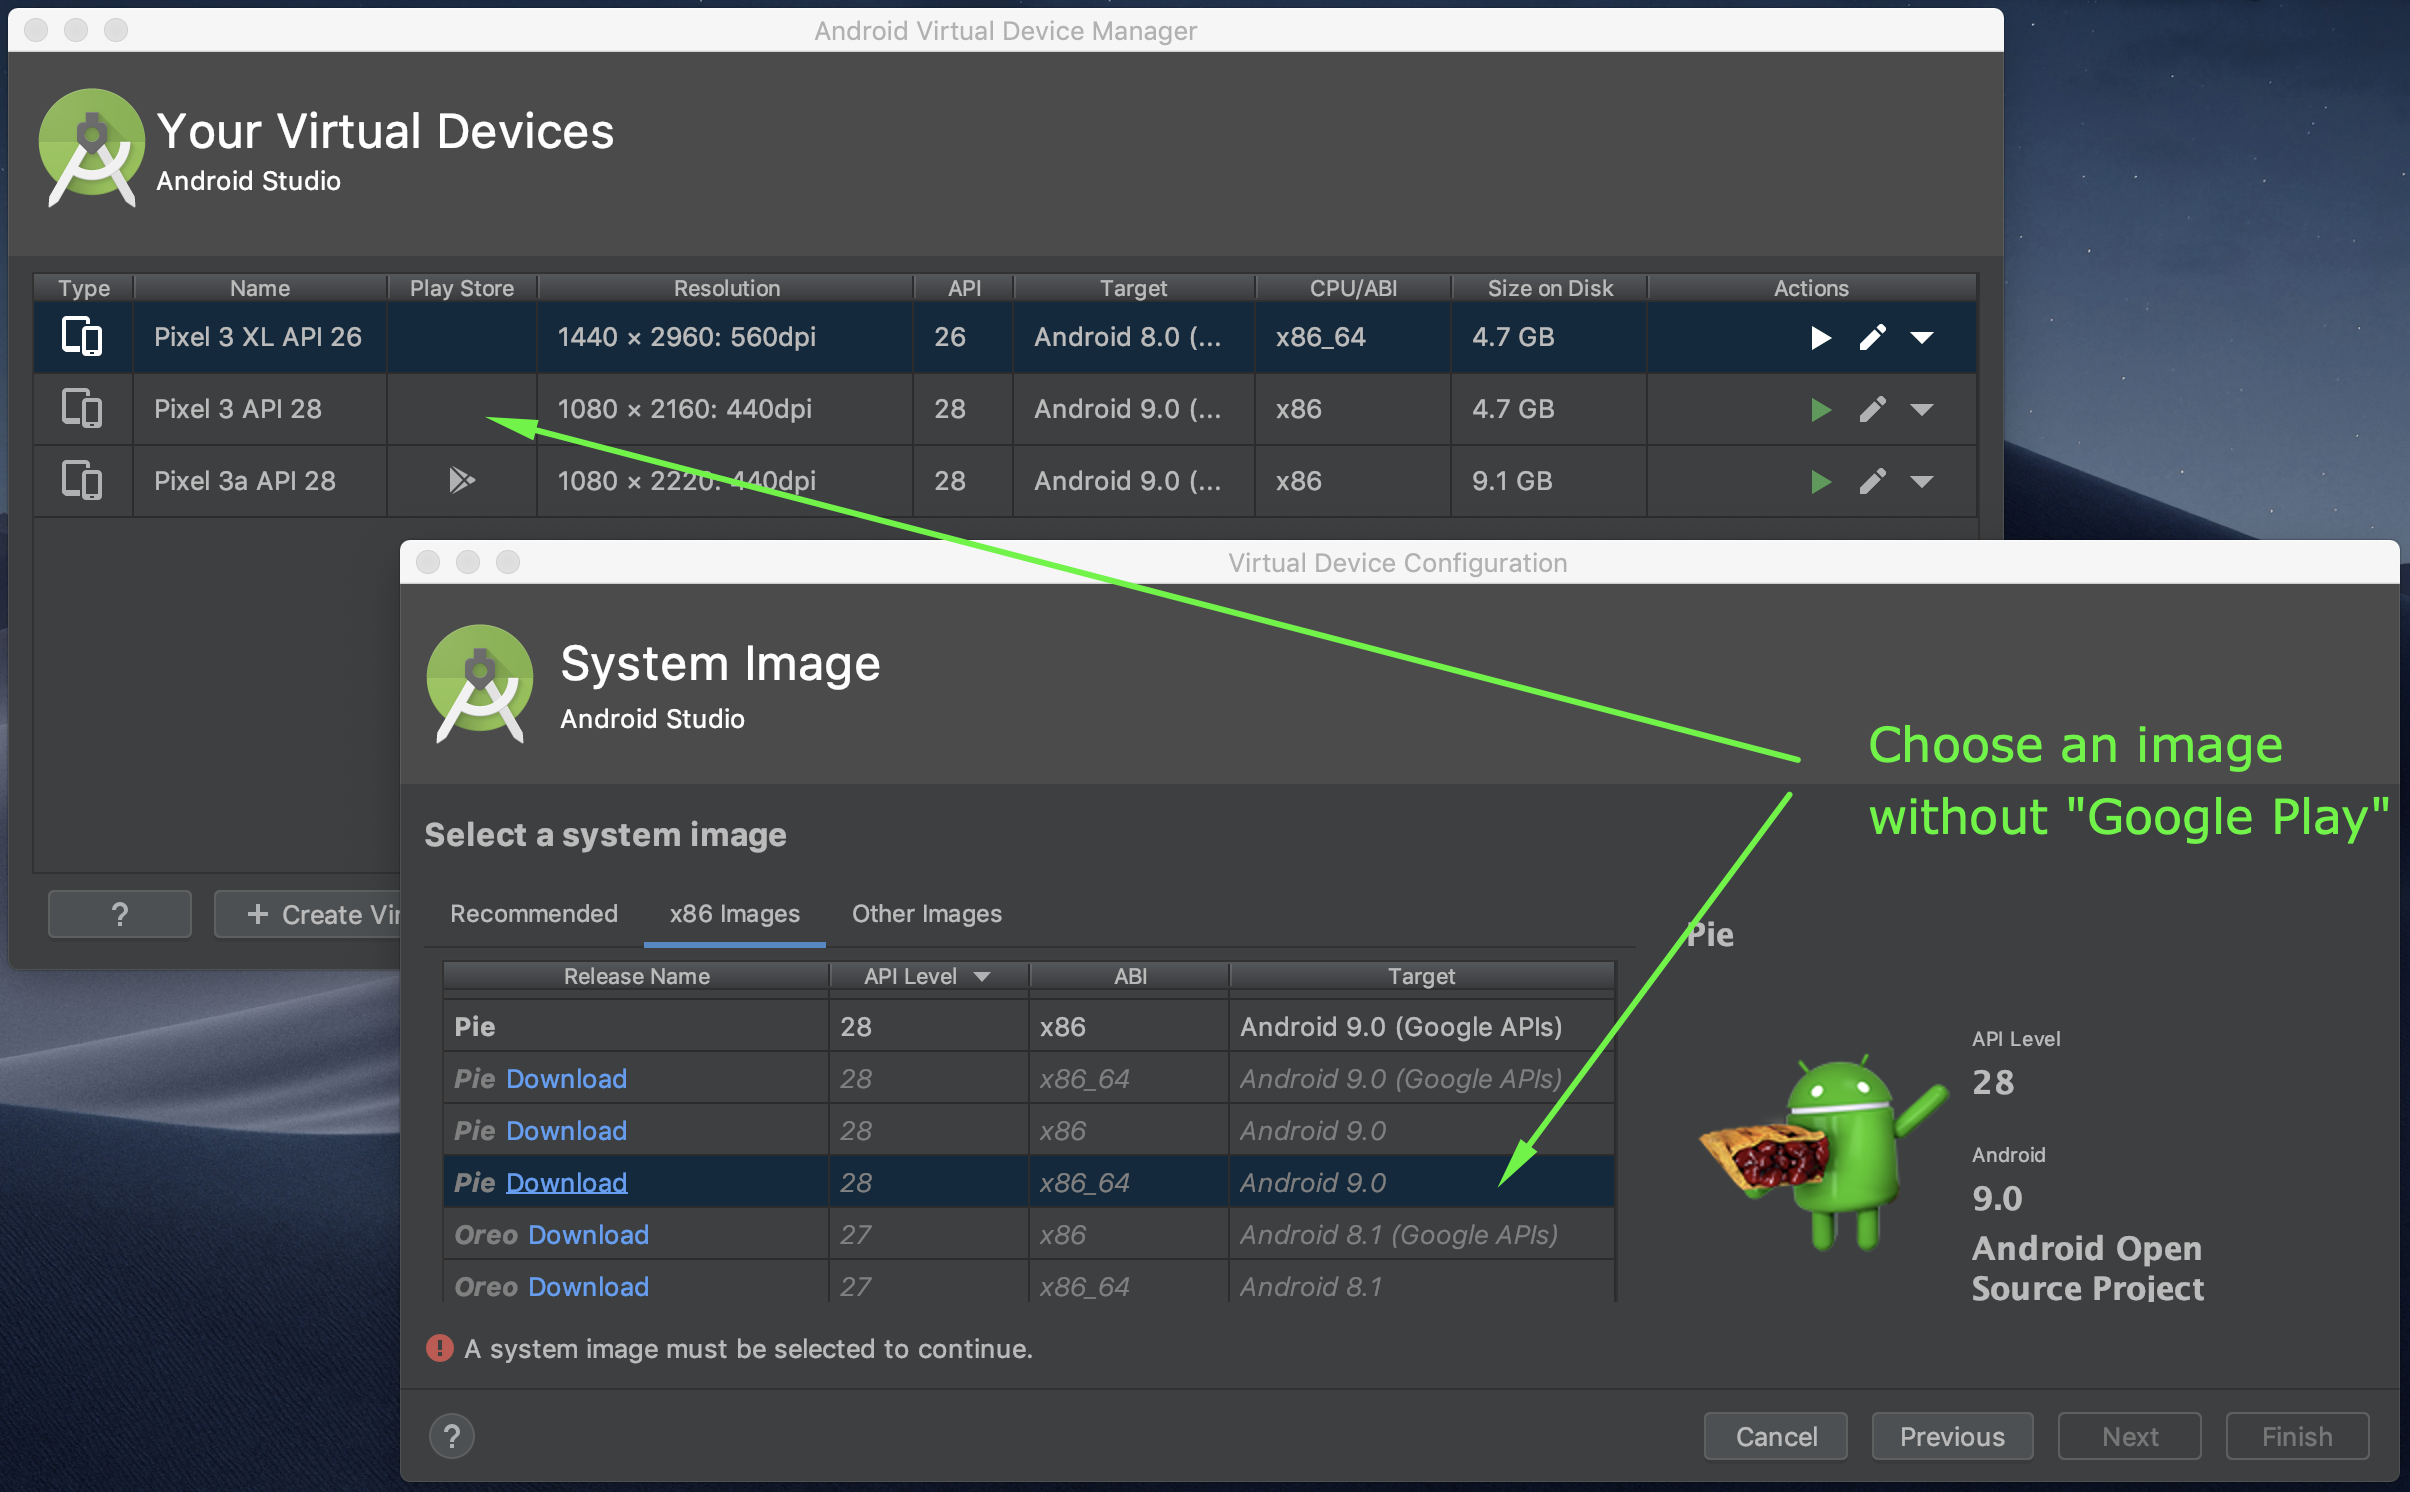
Task: Download the Pie x86_64 Android 9.0 image
Action: pyautogui.click(x=566, y=1183)
